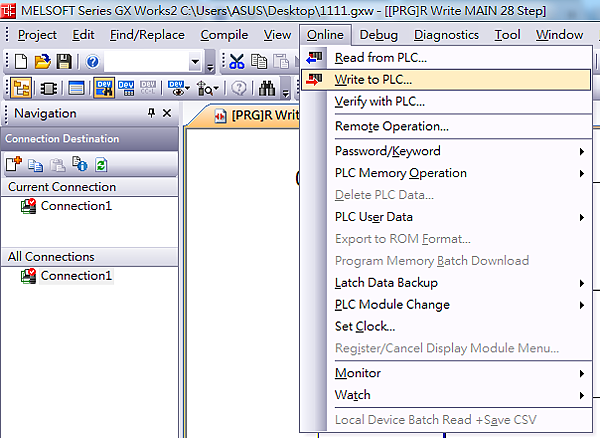This screenshot has width=600, height=438.
Task: Expand the second toolbar row overflow options
Action: coord(285,89)
